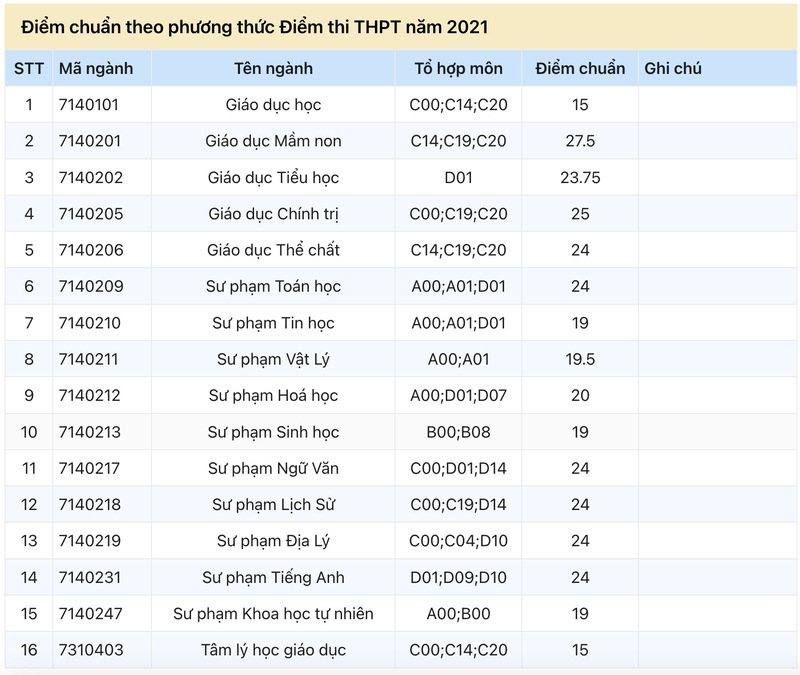Select Sư phạm Khoa học tự nhiên cell
This screenshot has height=675, width=800.
[273, 614]
